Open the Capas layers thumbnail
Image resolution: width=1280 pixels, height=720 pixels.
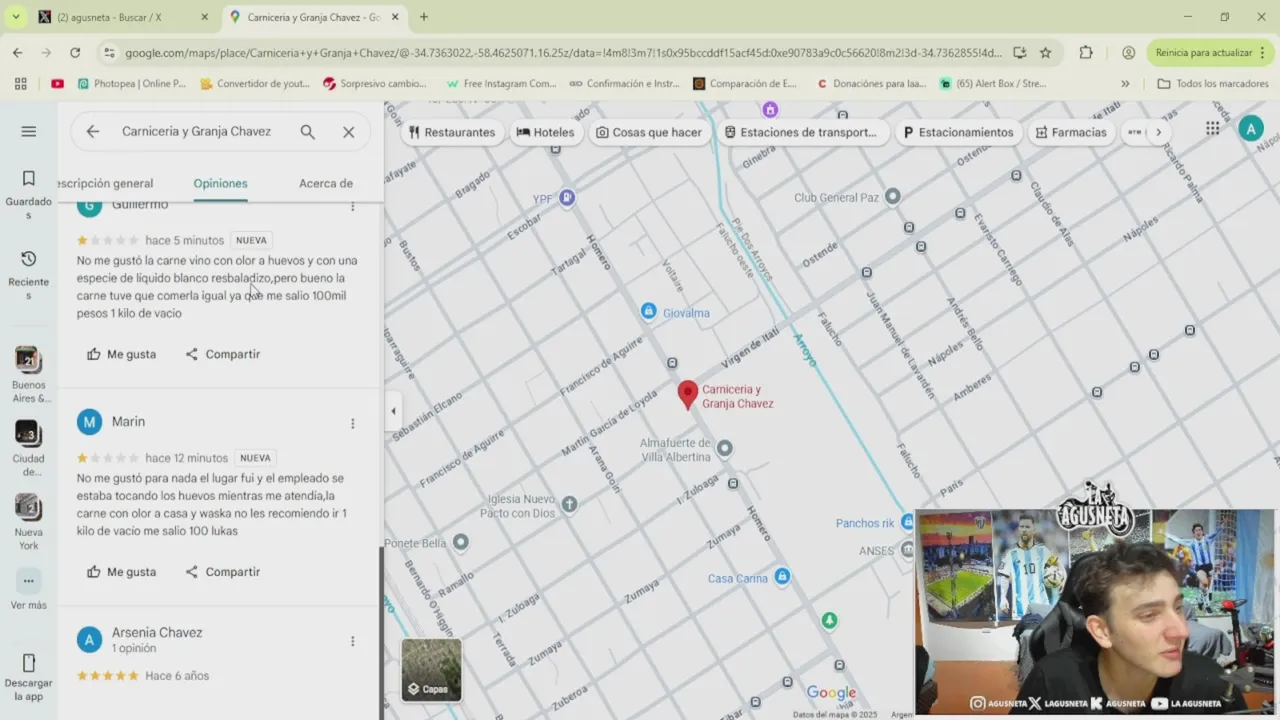point(431,669)
